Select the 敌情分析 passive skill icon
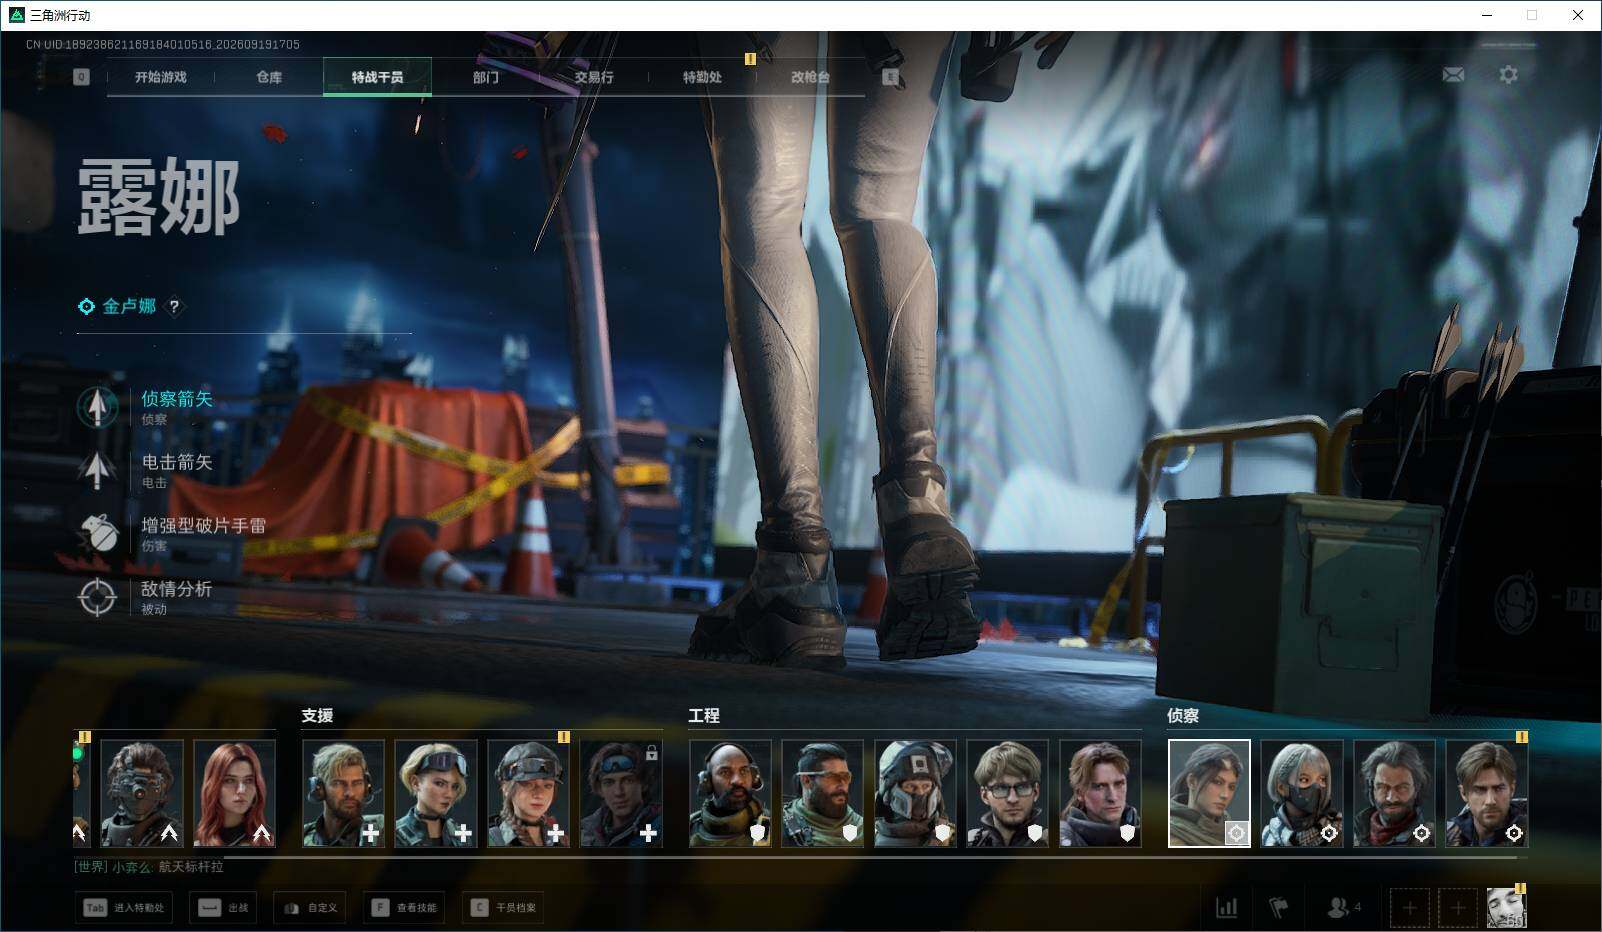Image resolution: width=1602 pixels, height=932 pixels. click(x=97, y=597)
